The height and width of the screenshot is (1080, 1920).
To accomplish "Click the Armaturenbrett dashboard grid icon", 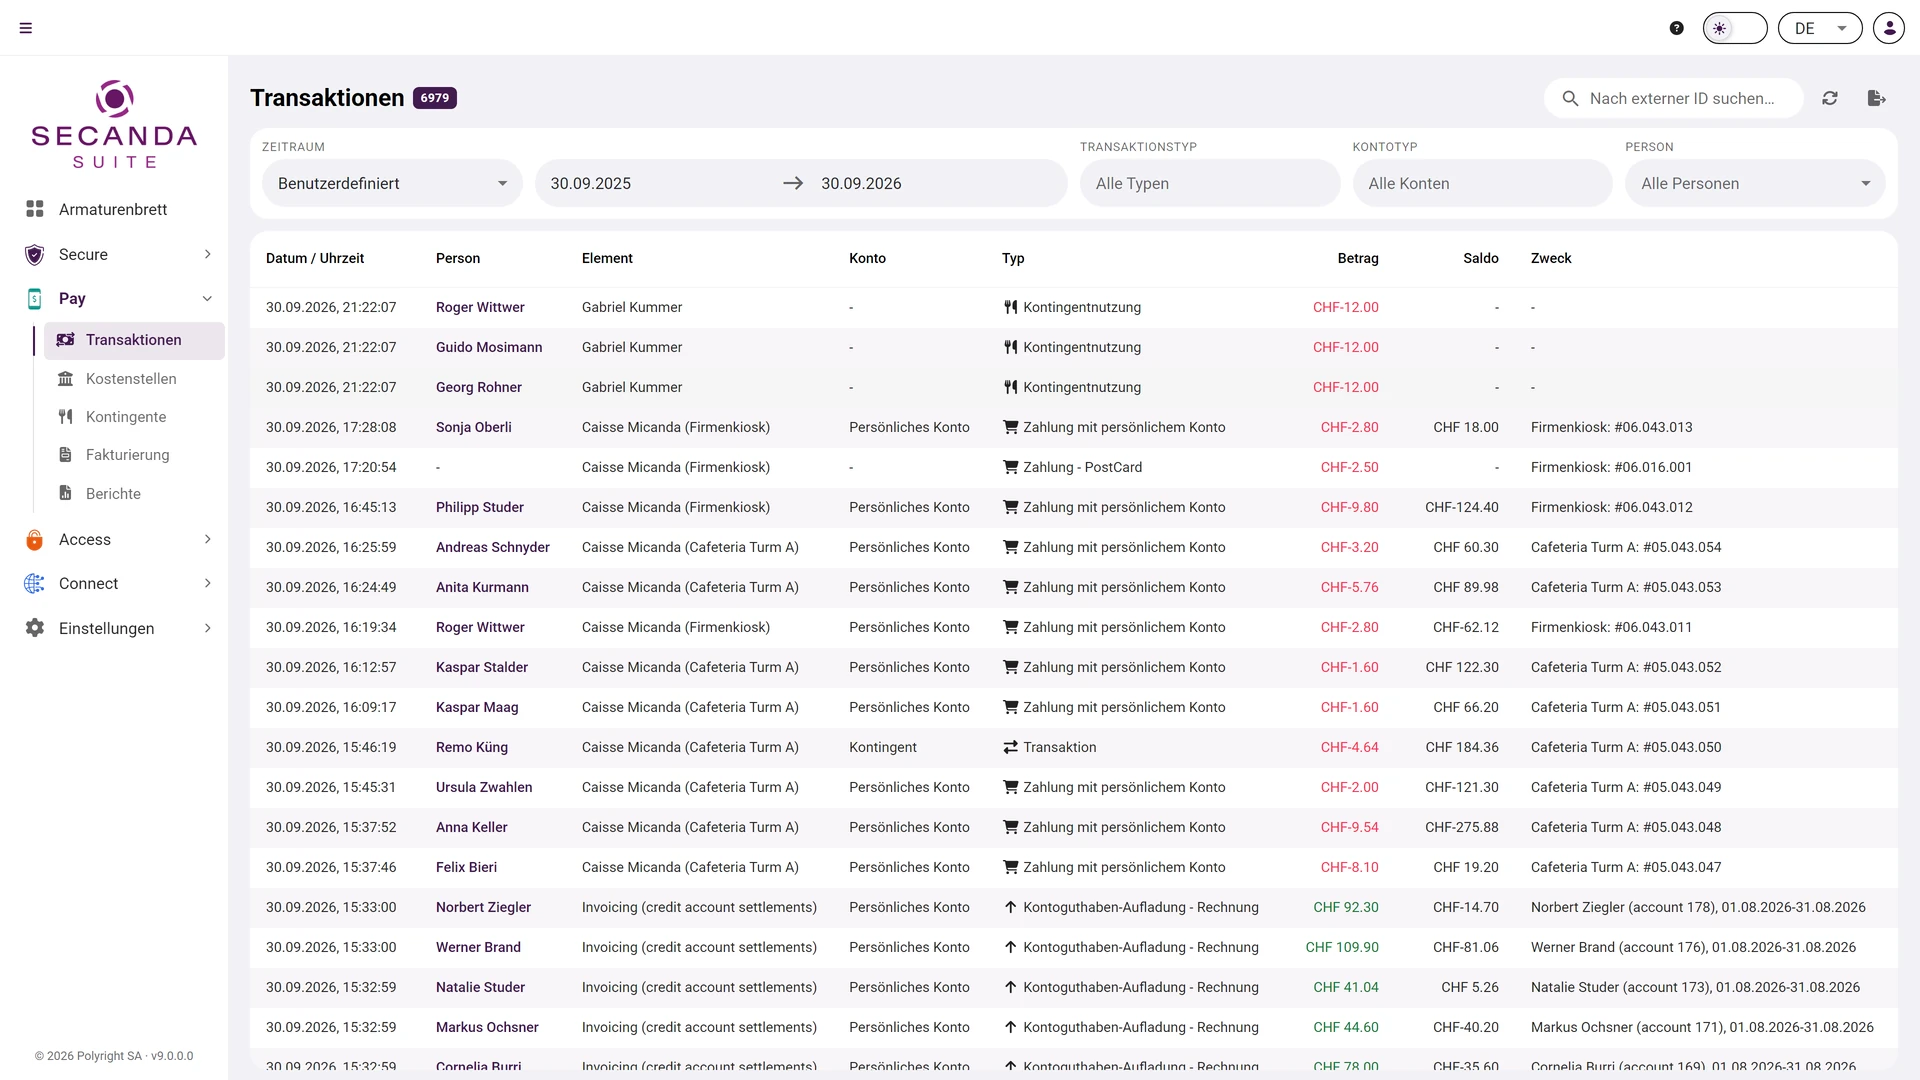I will click(x=35, y=209).
